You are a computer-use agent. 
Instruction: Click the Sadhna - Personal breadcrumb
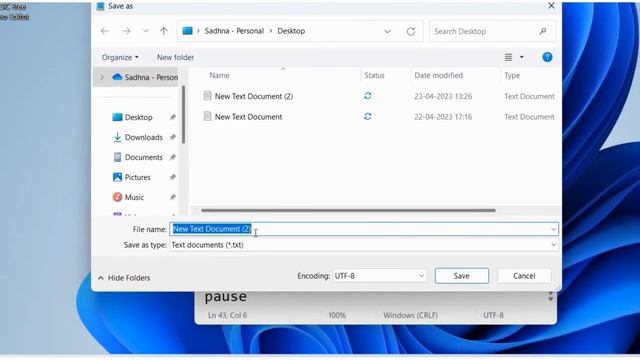pyautogui.click(x=234, y=31)
